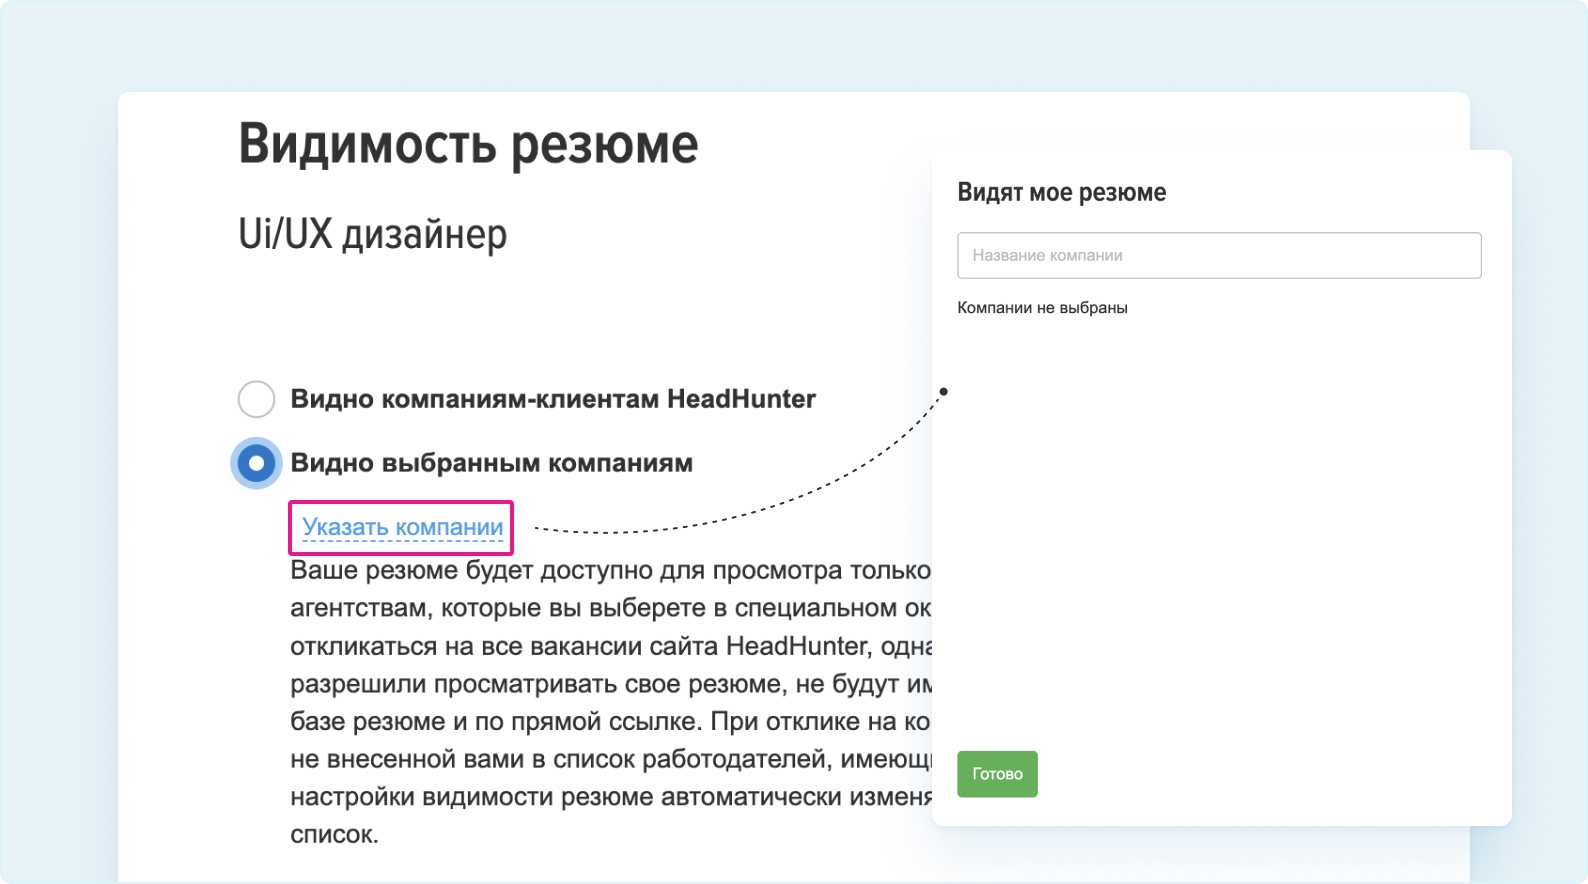The height and width of the screenshot is (884, 1588).
Task: Click the paragraph line starting 'разрешили просматривать'
Action: click(x=610, y=684)
